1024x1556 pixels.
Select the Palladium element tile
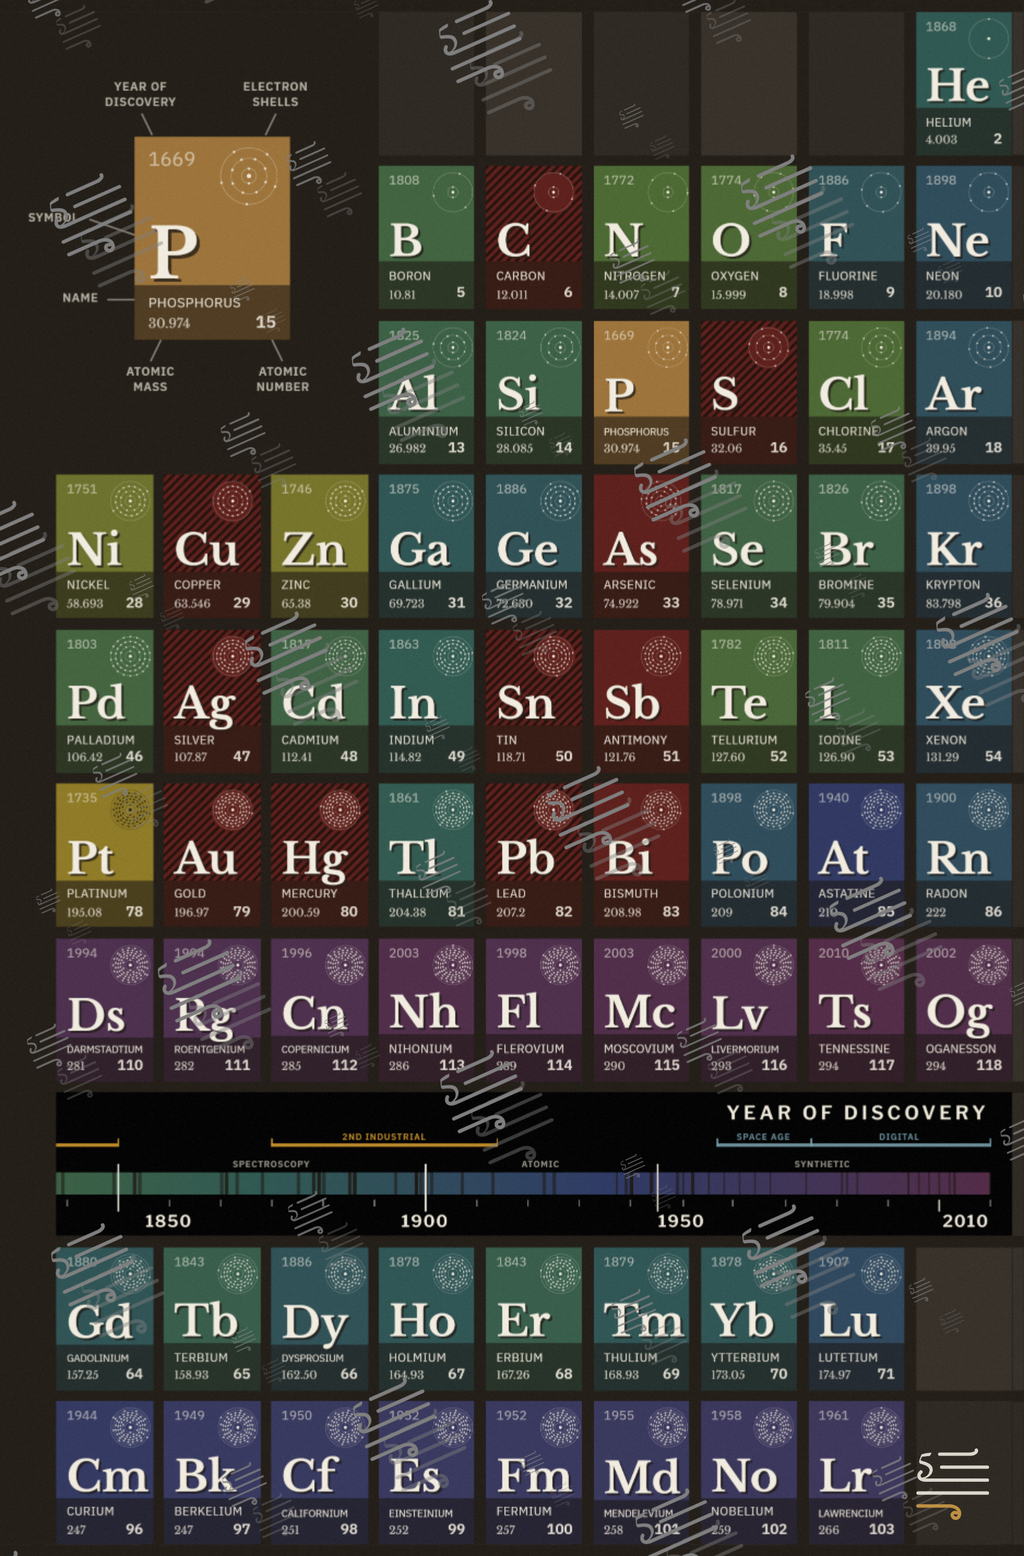tap(104, 701)
